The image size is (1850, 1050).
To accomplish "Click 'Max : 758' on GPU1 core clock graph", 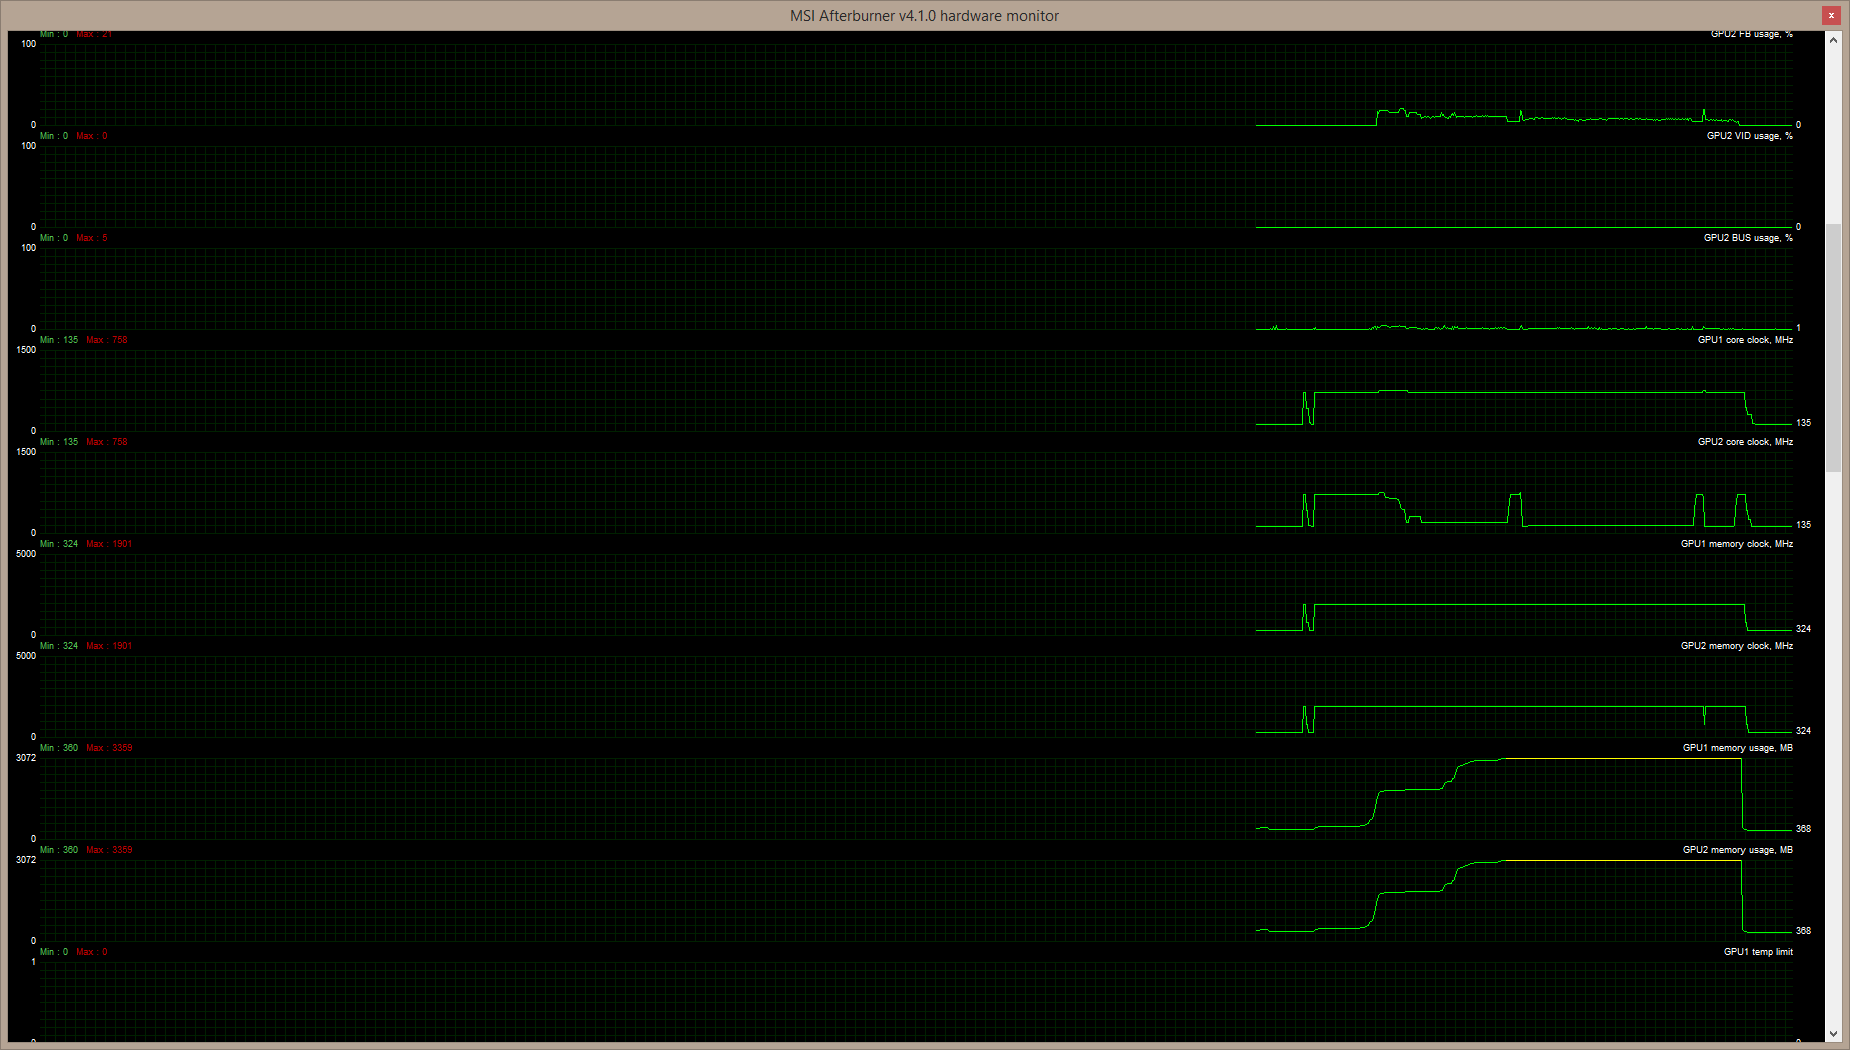I will click(107, 340).
